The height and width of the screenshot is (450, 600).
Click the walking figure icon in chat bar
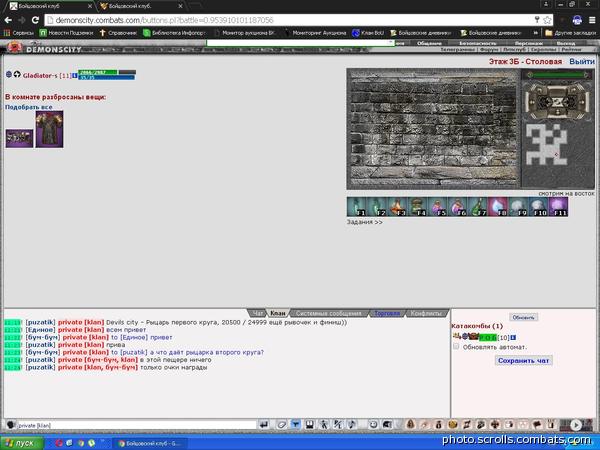[x=324, y=424]
